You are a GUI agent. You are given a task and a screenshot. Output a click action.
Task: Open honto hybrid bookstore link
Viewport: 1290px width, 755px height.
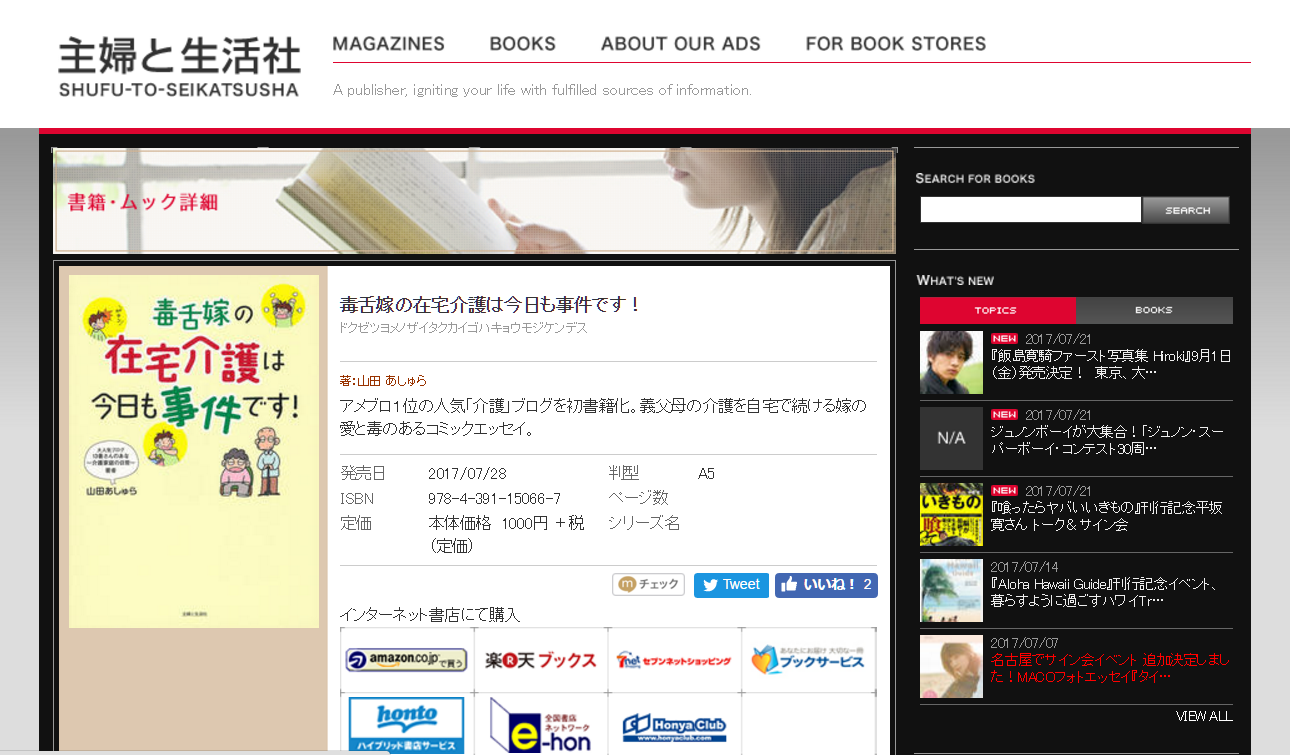(x=407, y=725)
